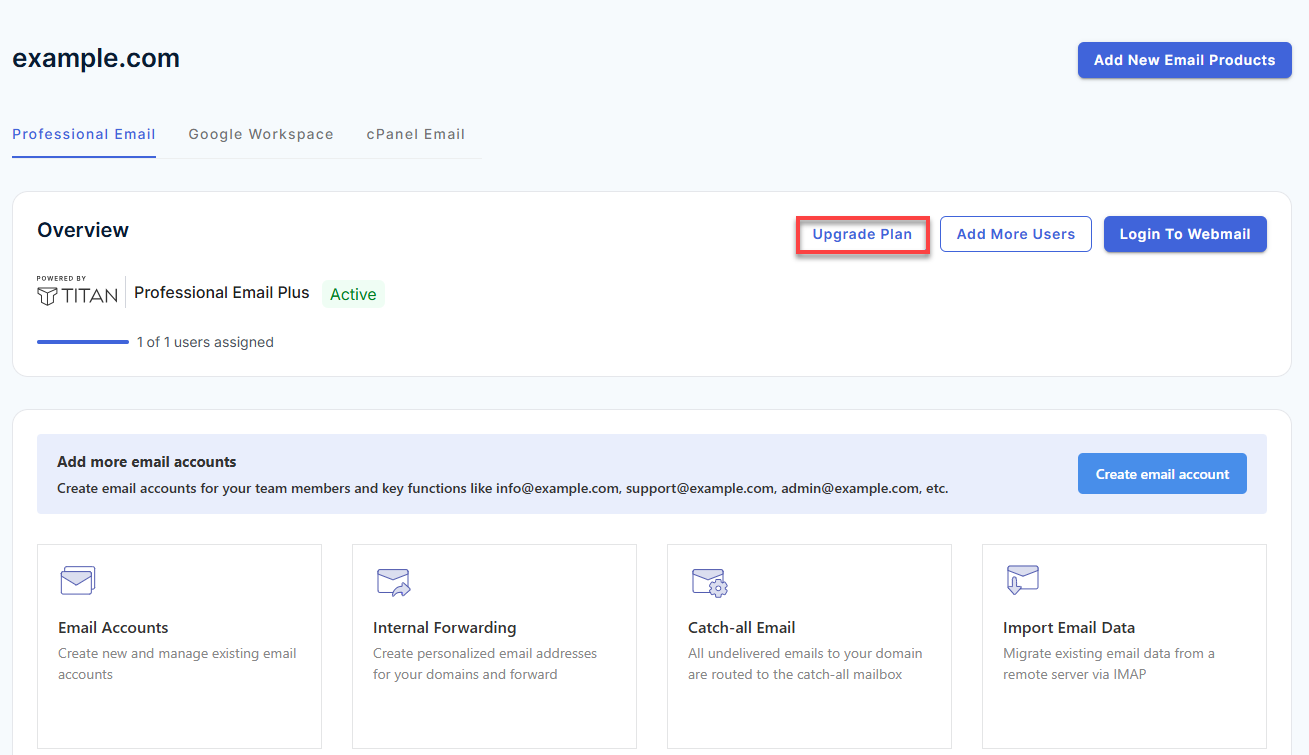The height and width of the screenshot is (755, 1309).
Task: Click the "1 of 1 users assigned" text
Action: (205, 342)
